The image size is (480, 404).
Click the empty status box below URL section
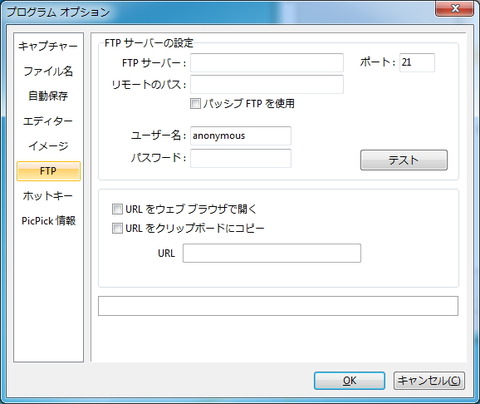(278, 306)
